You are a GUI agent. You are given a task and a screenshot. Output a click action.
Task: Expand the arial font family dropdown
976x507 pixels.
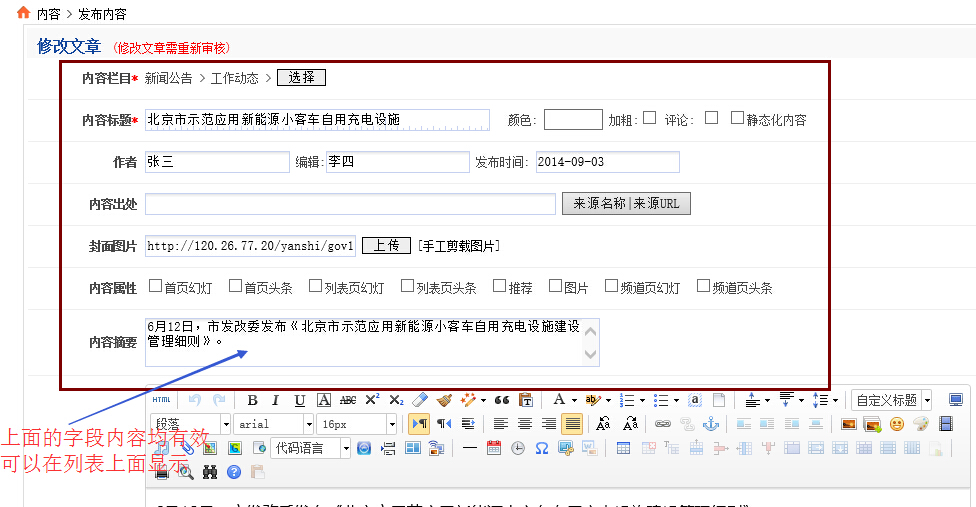coord(307,424)
